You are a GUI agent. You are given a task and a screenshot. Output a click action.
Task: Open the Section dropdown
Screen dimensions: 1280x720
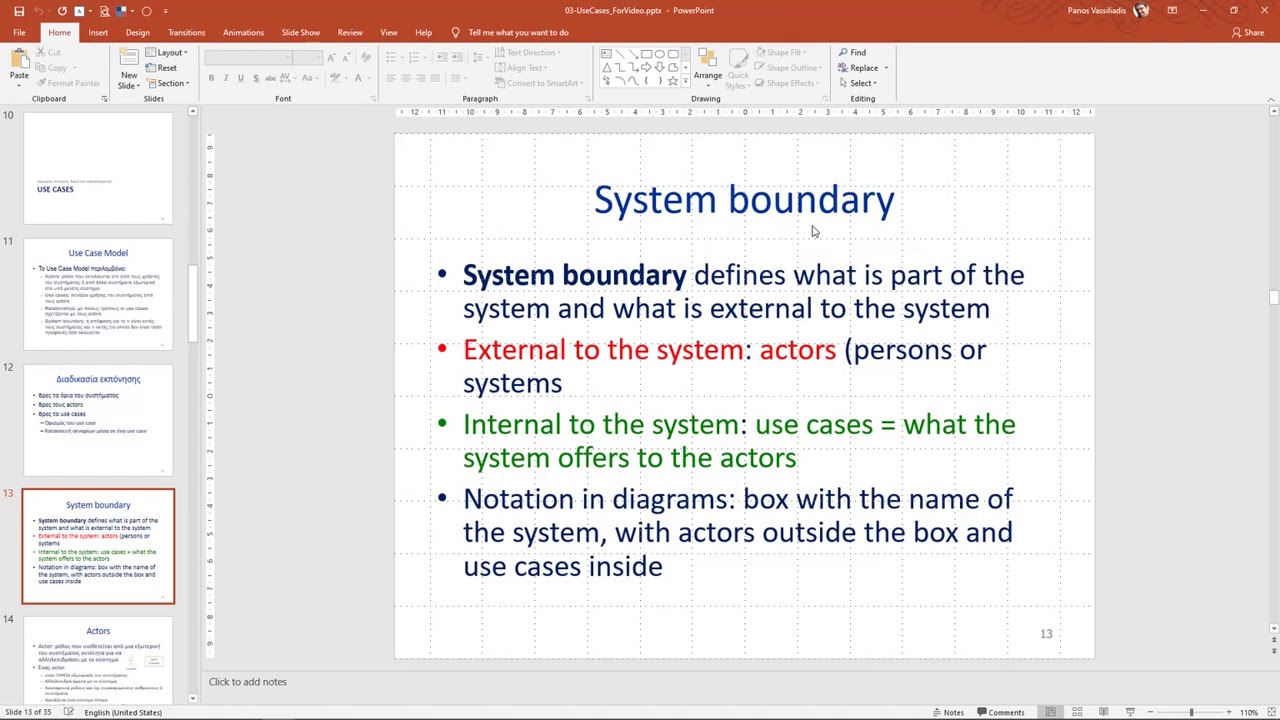click(167, 83)
